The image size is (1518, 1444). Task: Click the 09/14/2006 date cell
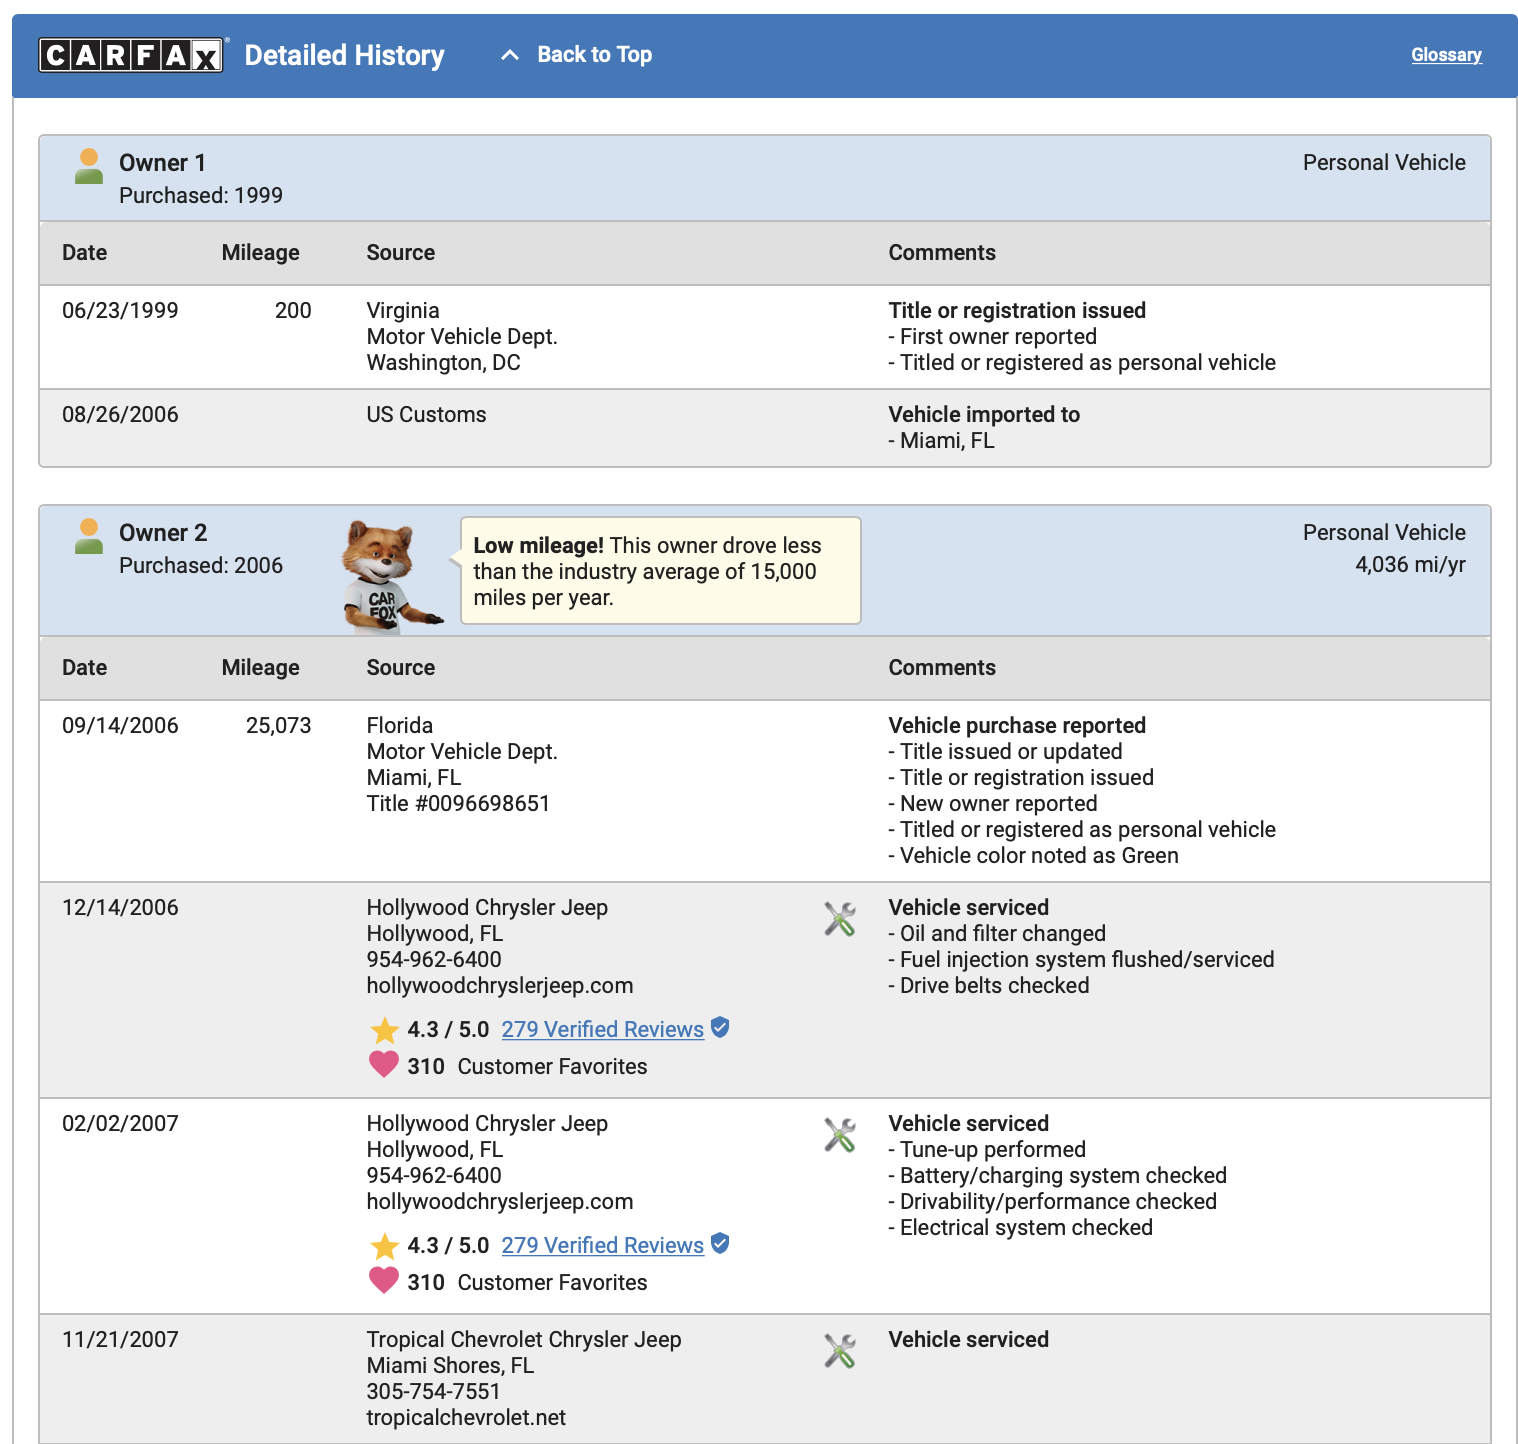coord(120,725)
